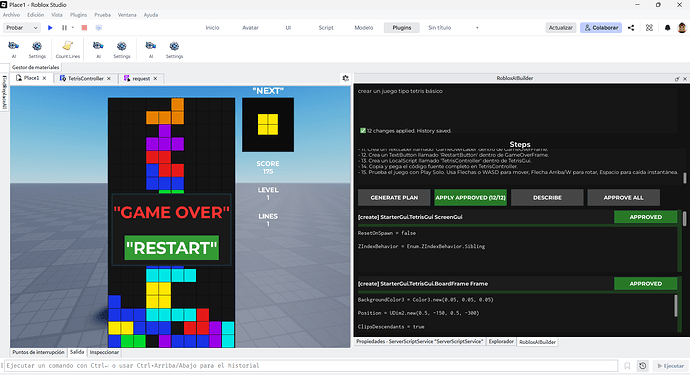
Task: Open the rightmost AI plugin icon
Action: tap(151, 49)
